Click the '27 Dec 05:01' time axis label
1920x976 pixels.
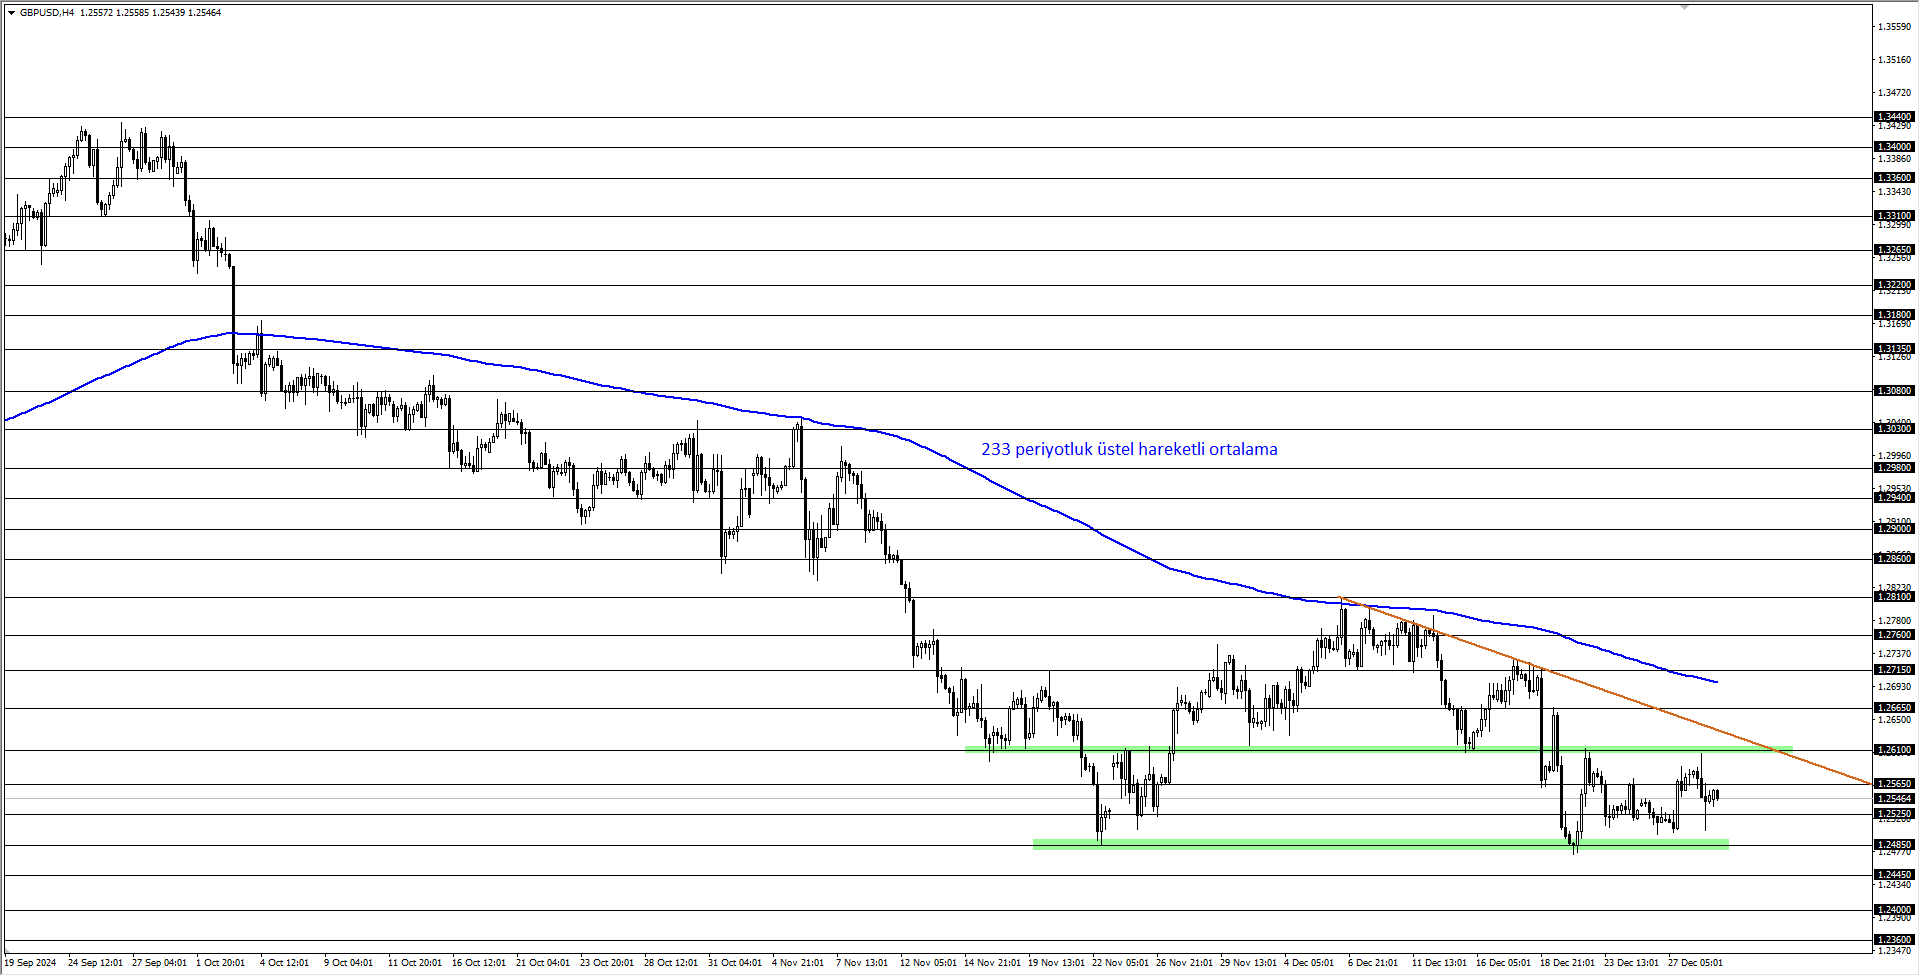point(1695,963)
